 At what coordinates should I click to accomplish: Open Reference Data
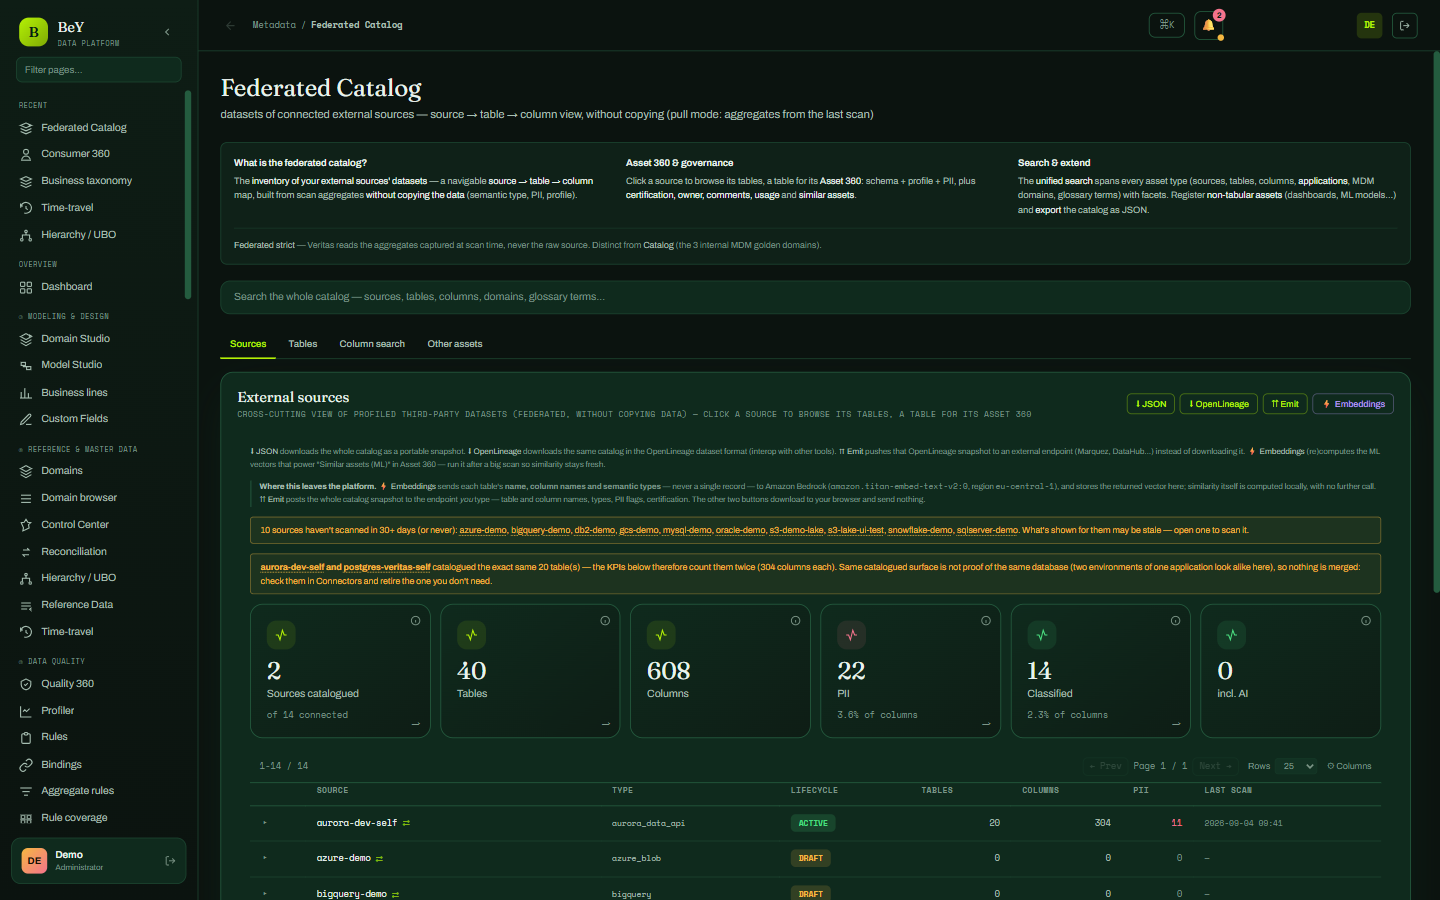tap(77, 605)
